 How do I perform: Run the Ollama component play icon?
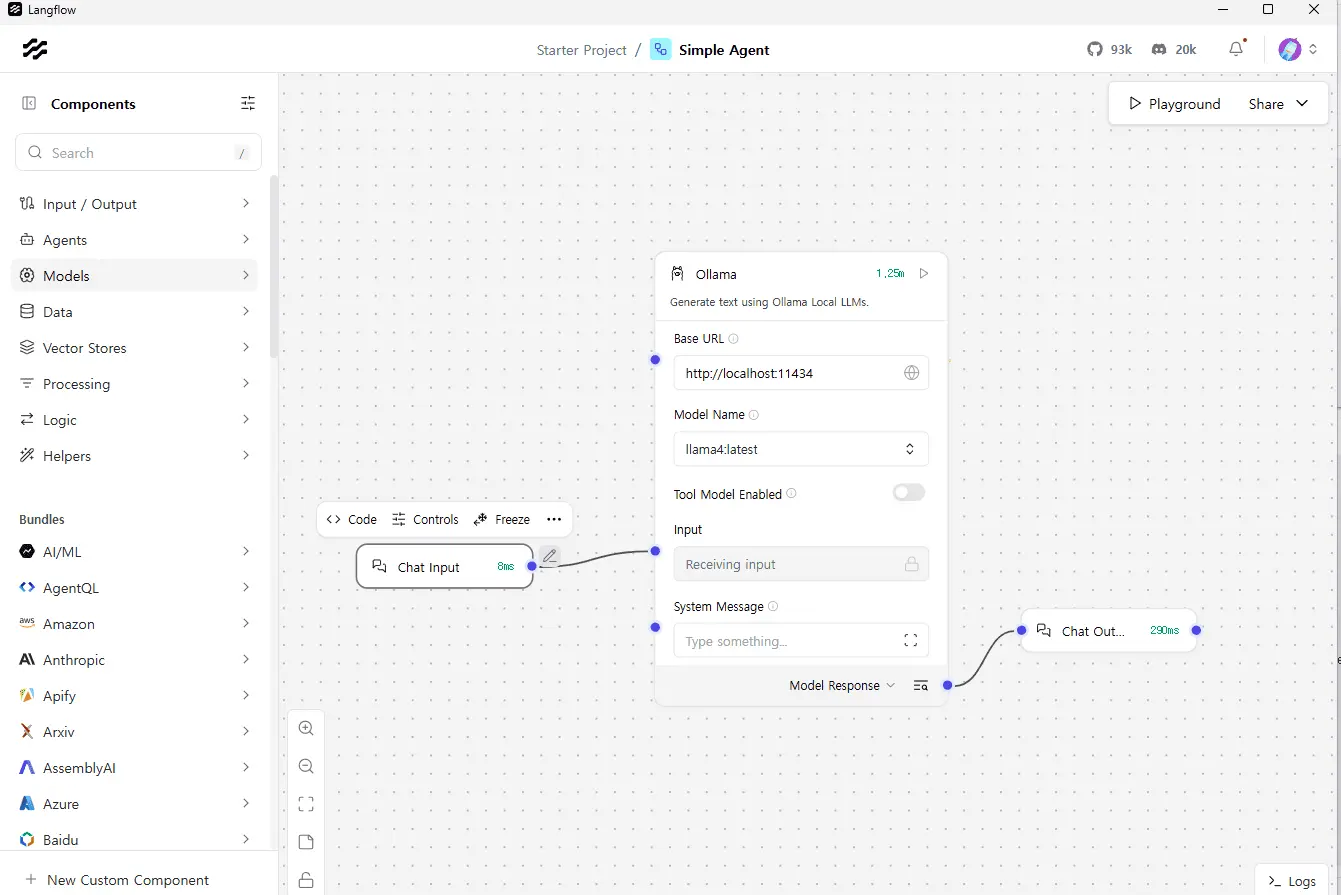[x=924, y=273]
